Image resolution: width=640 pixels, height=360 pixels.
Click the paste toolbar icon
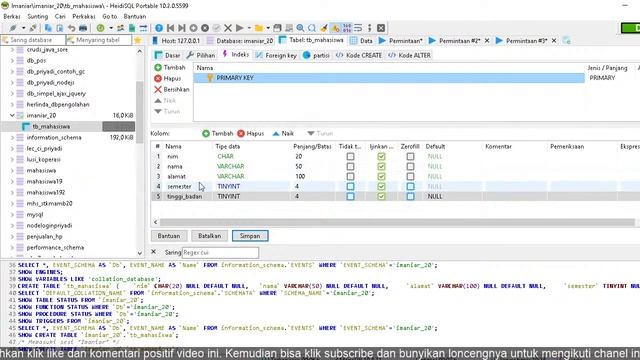coord(60,28)
